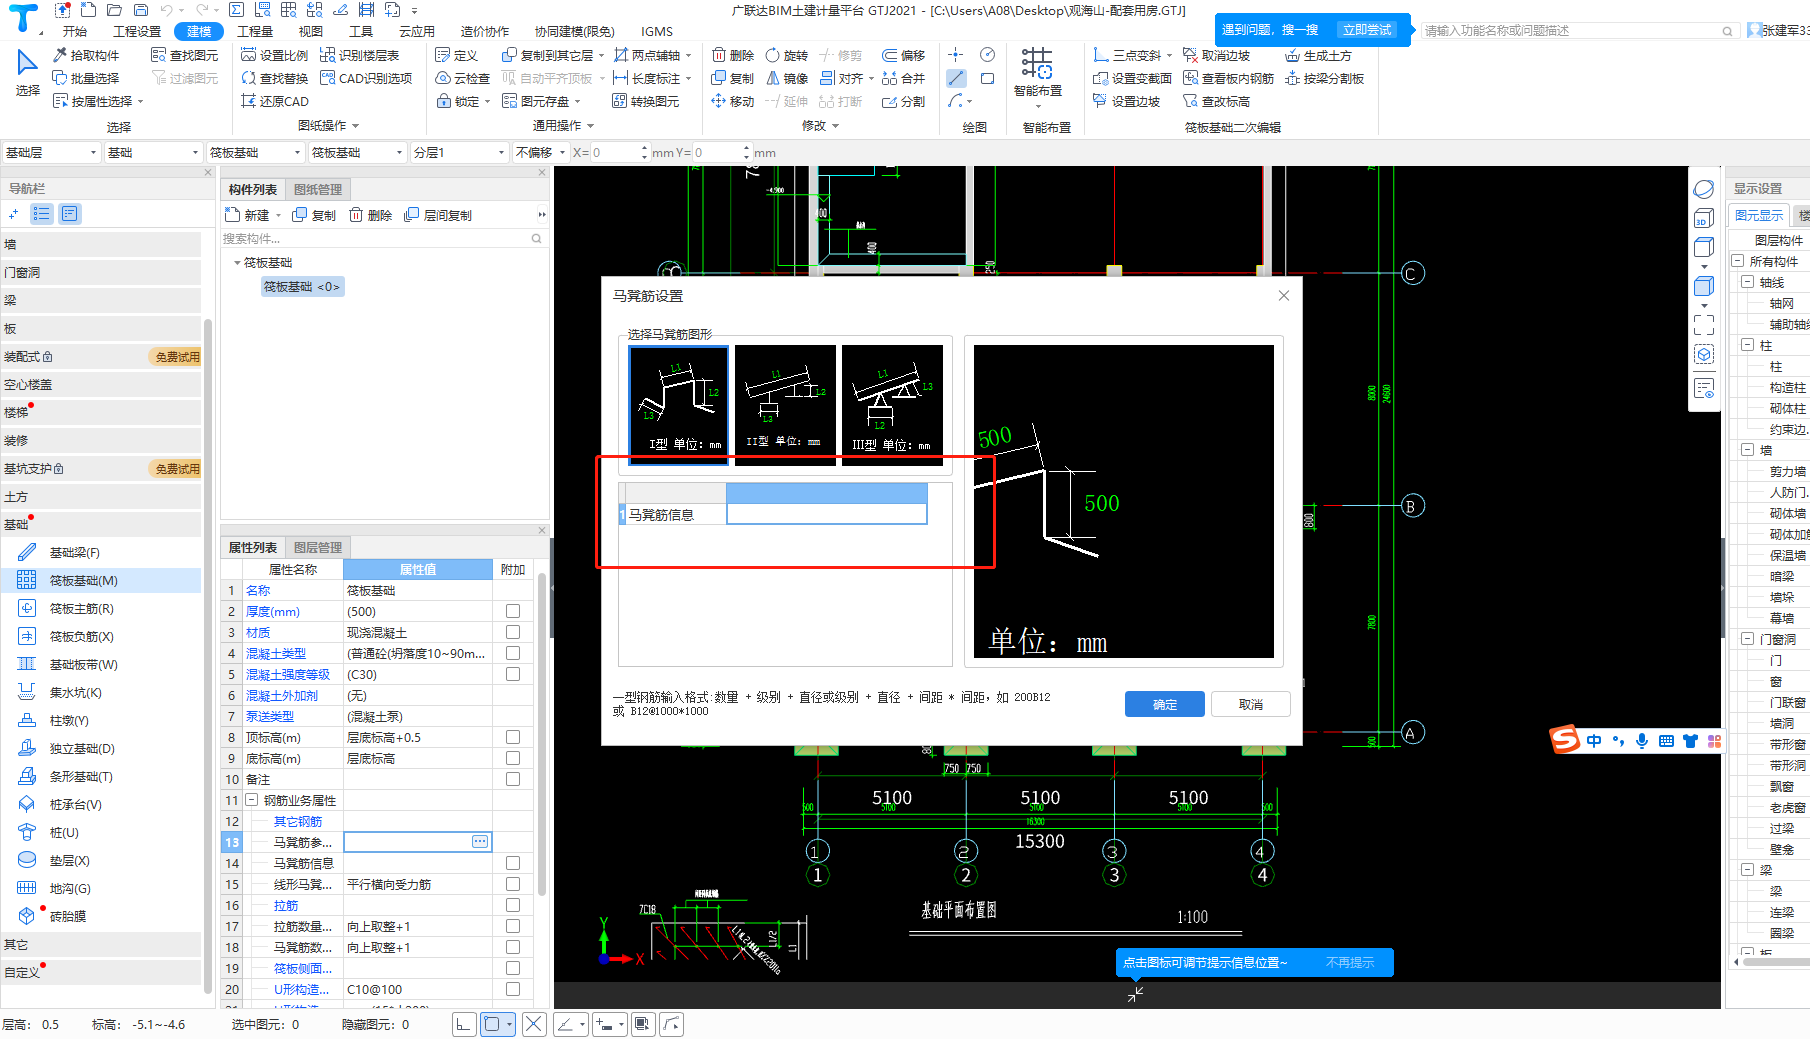Toggle the 附加 checkbox for 混凝土强度等级
1810x1039 pixels.
pos(513,674)
